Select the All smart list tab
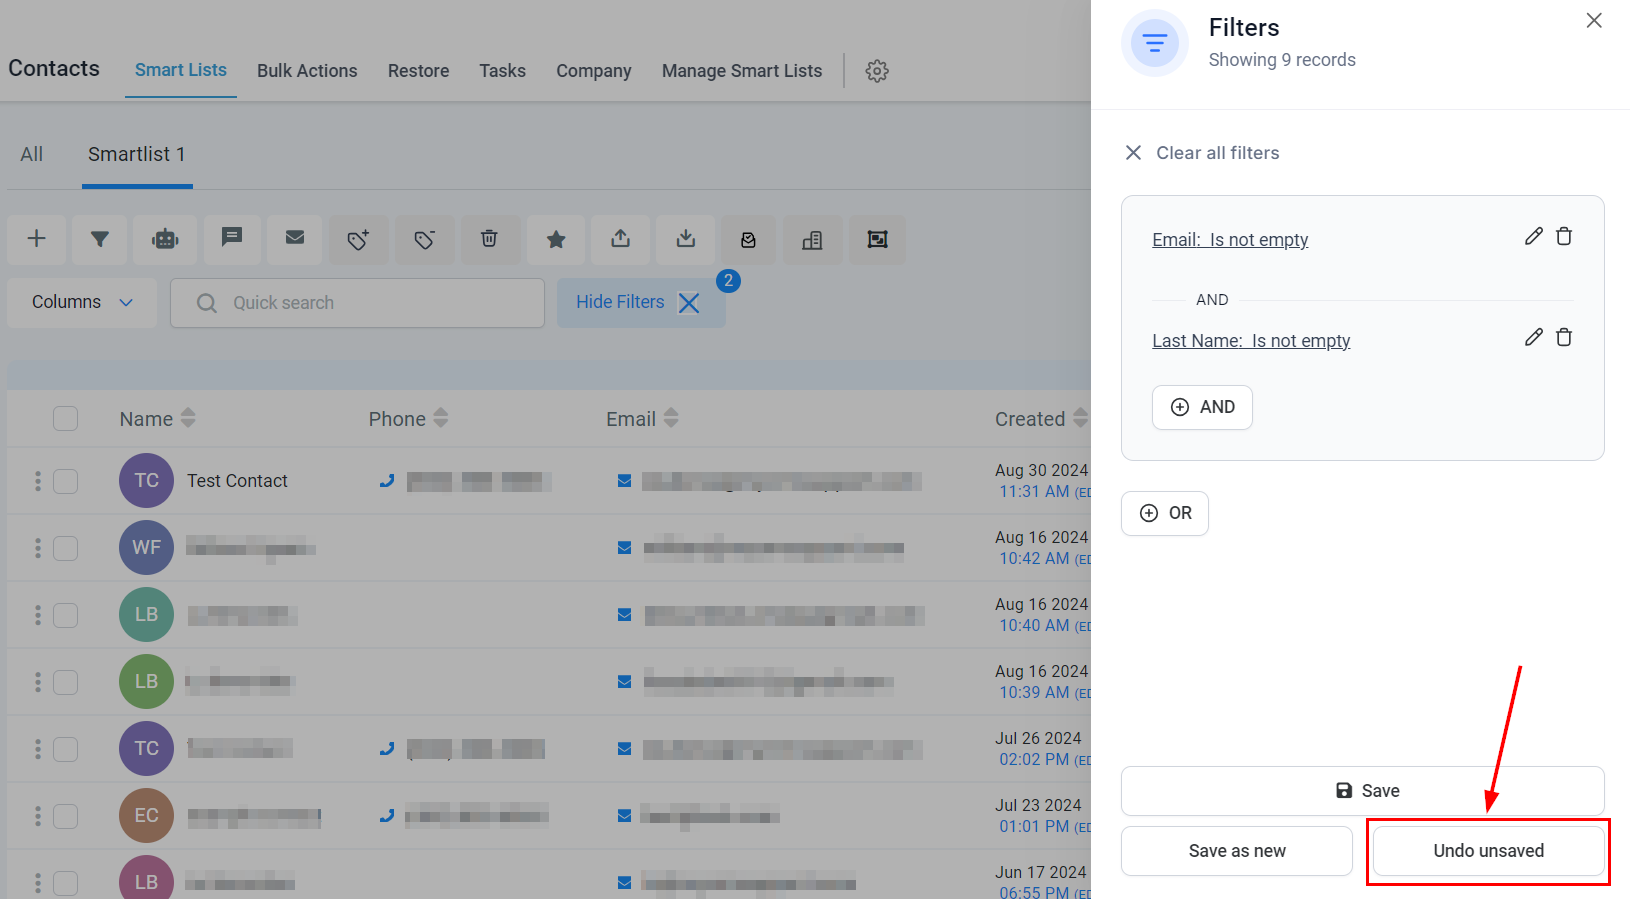 click(x=32, y=154)
